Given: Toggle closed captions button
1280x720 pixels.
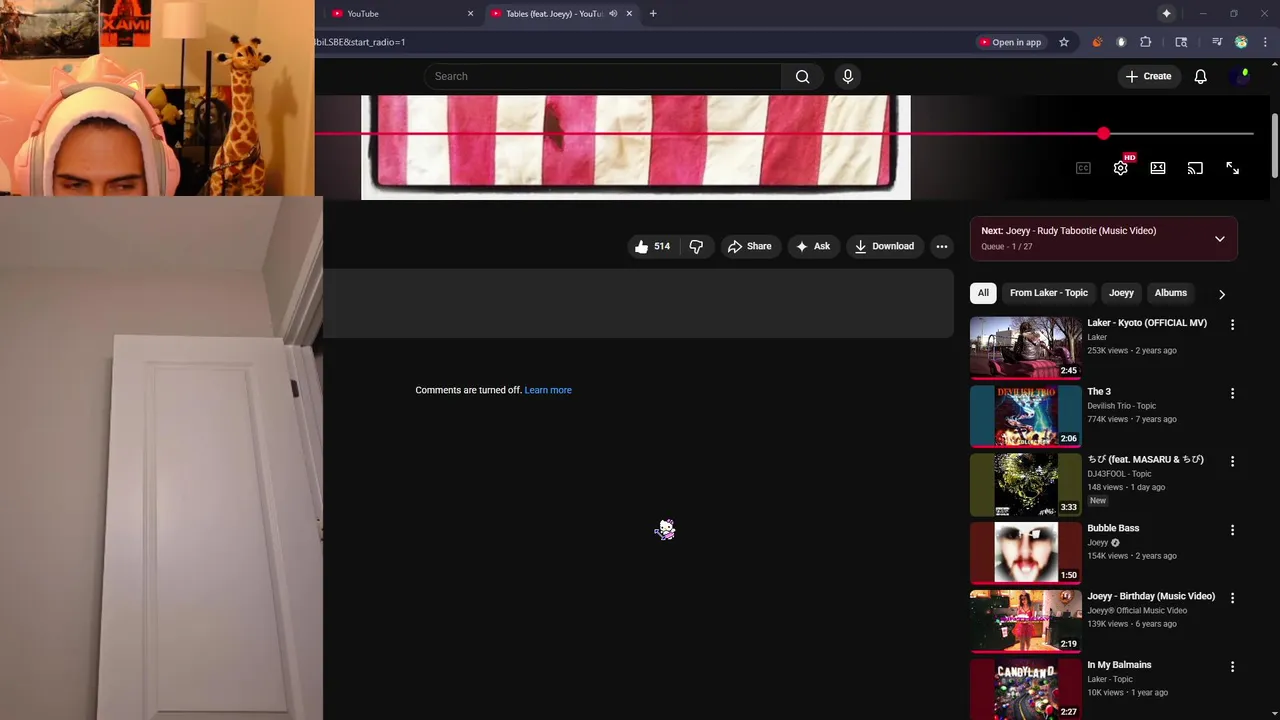Looking at the screenshot, I should click(1083, 168).
